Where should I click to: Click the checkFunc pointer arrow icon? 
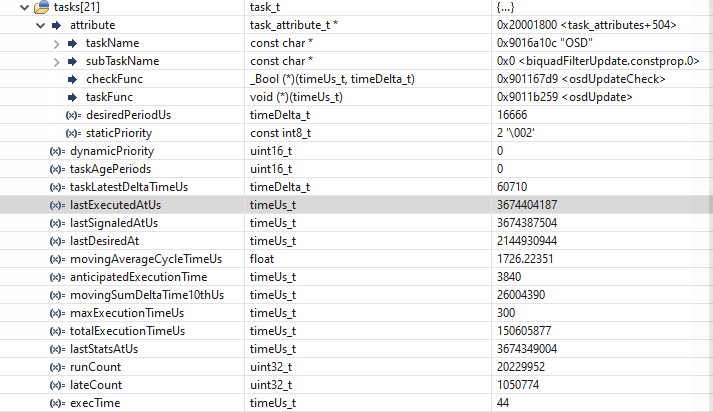72,79
